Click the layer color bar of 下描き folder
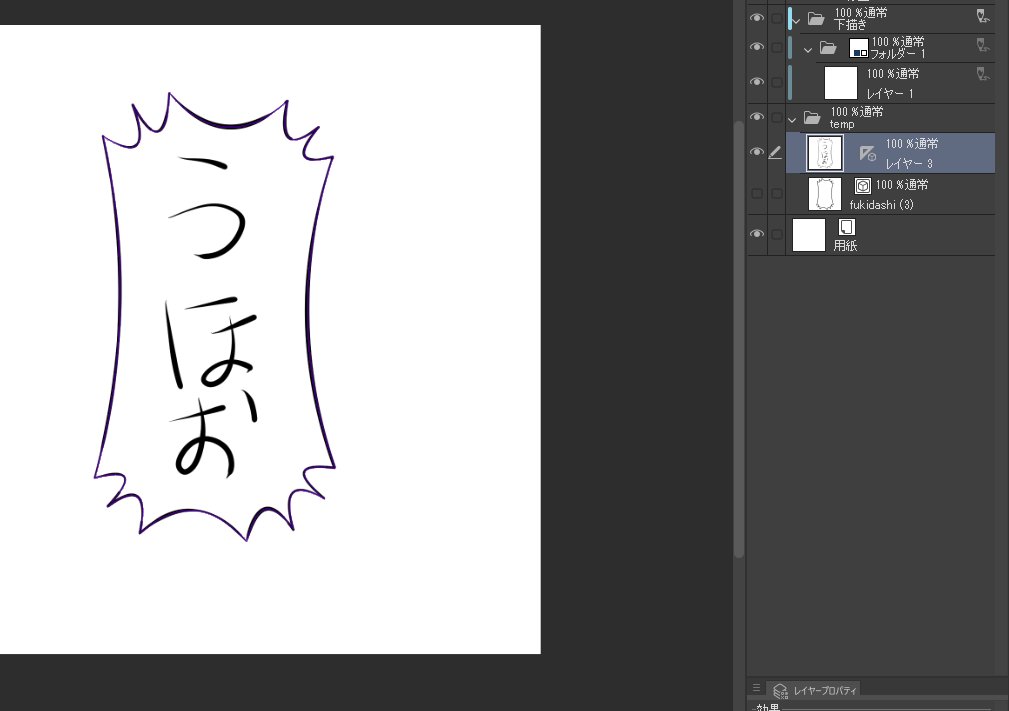The height and width of the screenshot is (711, 1009). click(790, 18)
